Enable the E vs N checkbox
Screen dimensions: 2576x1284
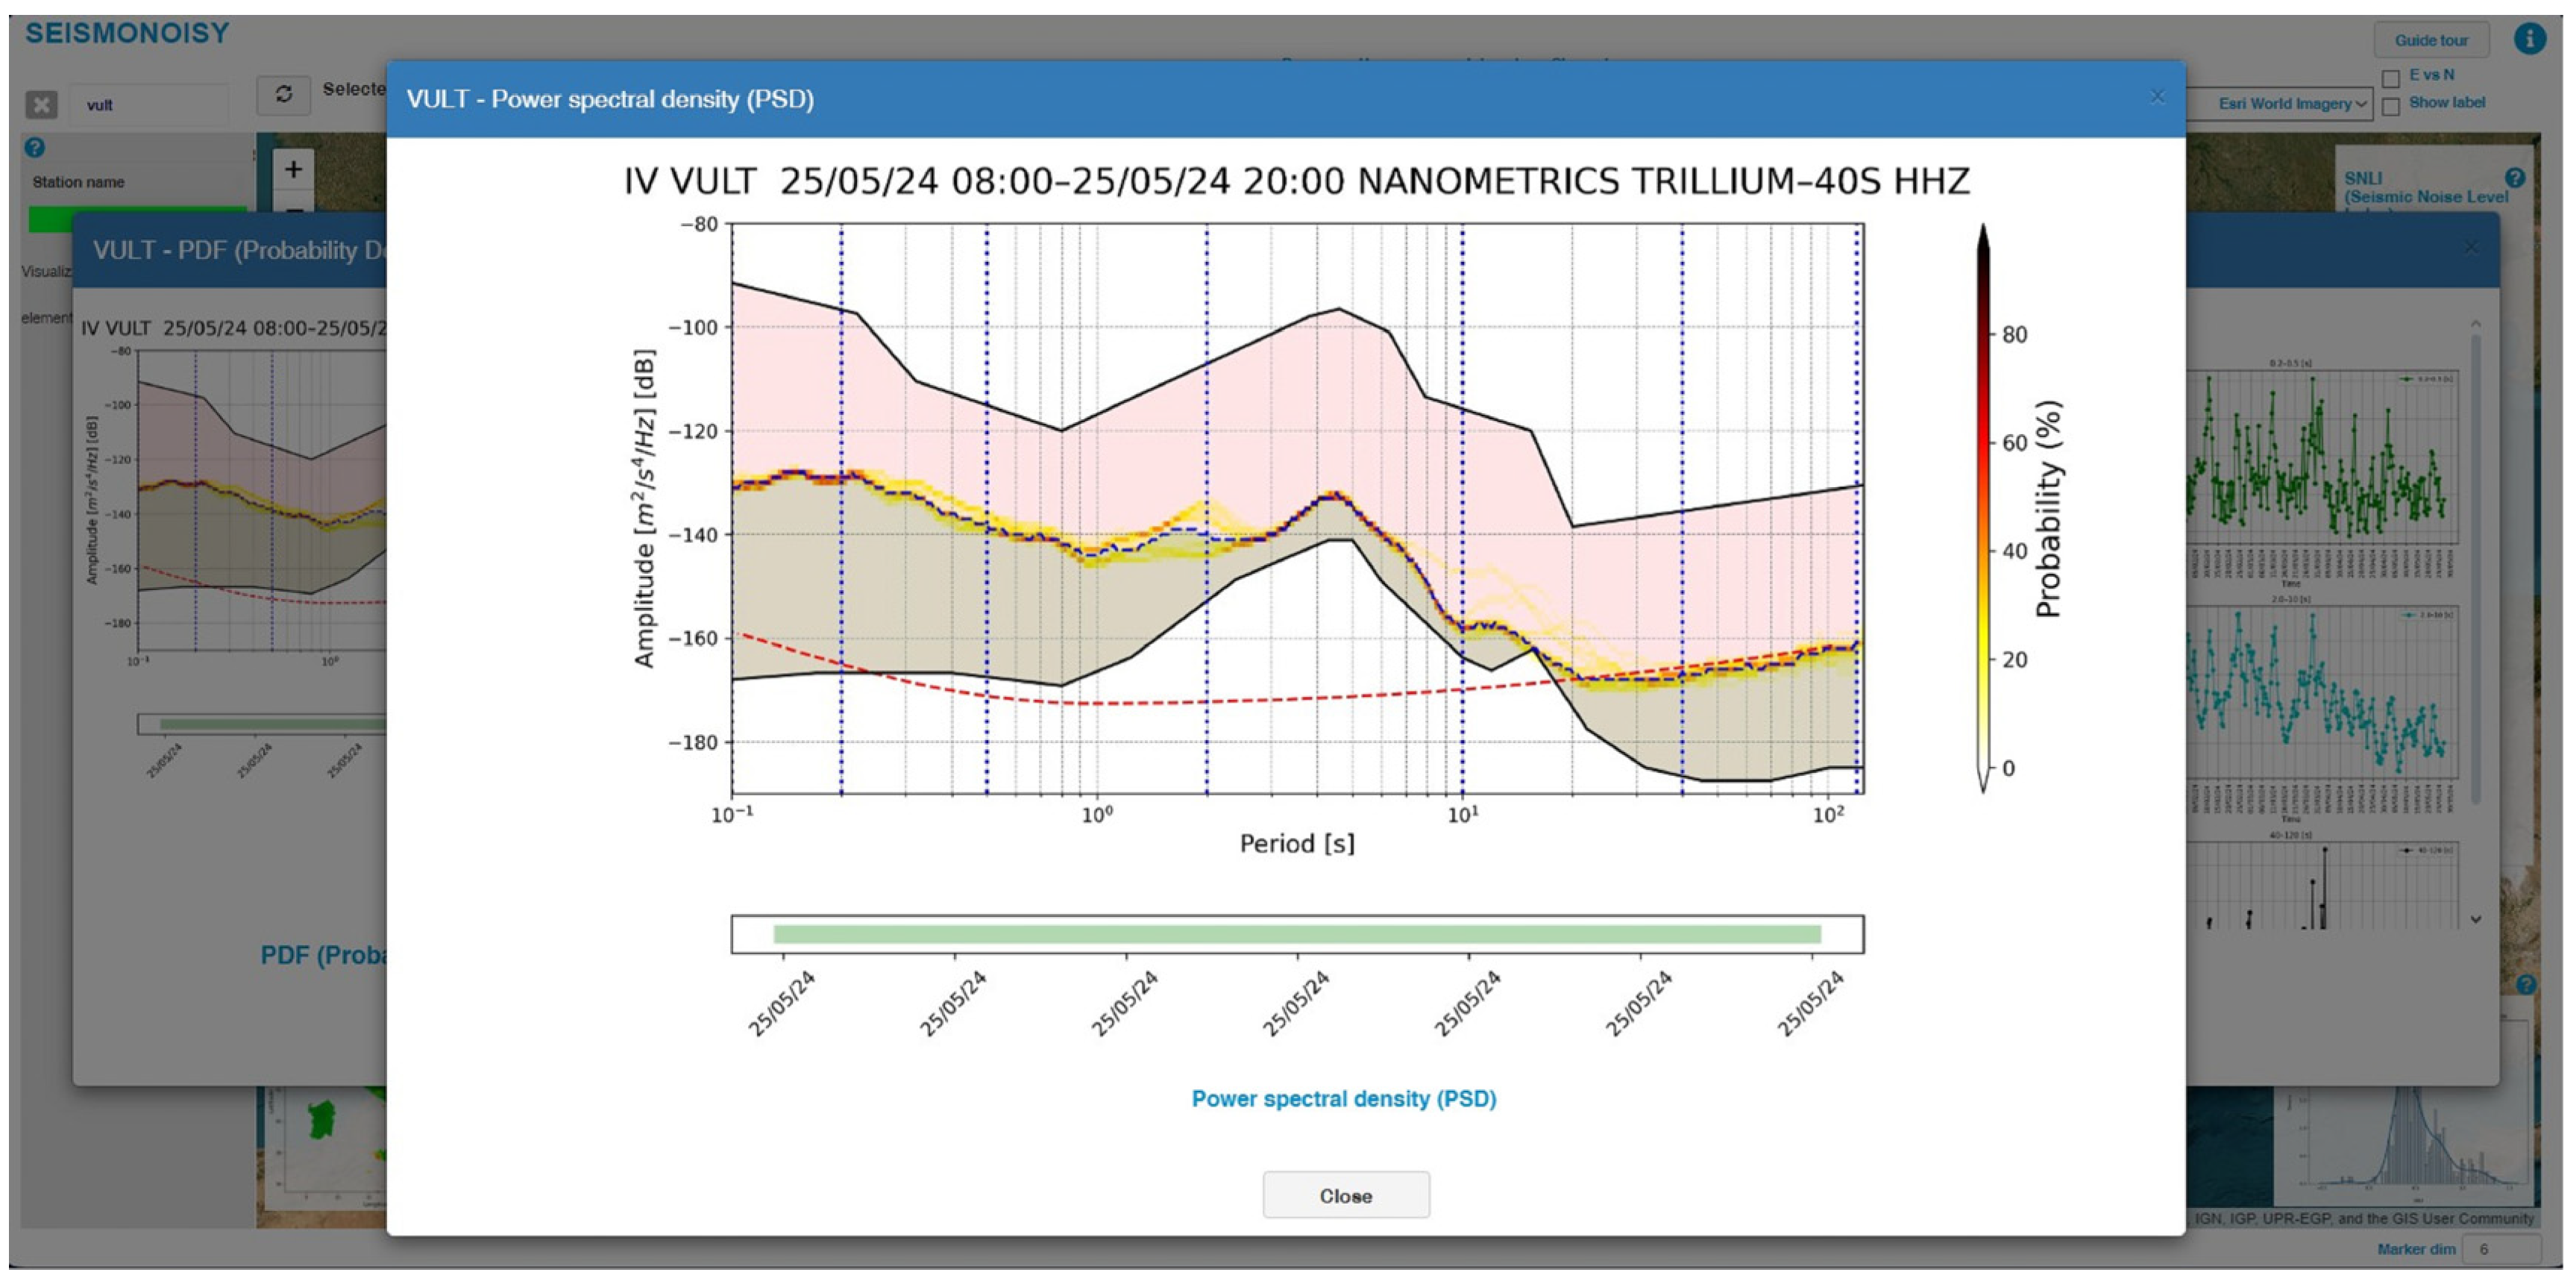[2391, 78]
